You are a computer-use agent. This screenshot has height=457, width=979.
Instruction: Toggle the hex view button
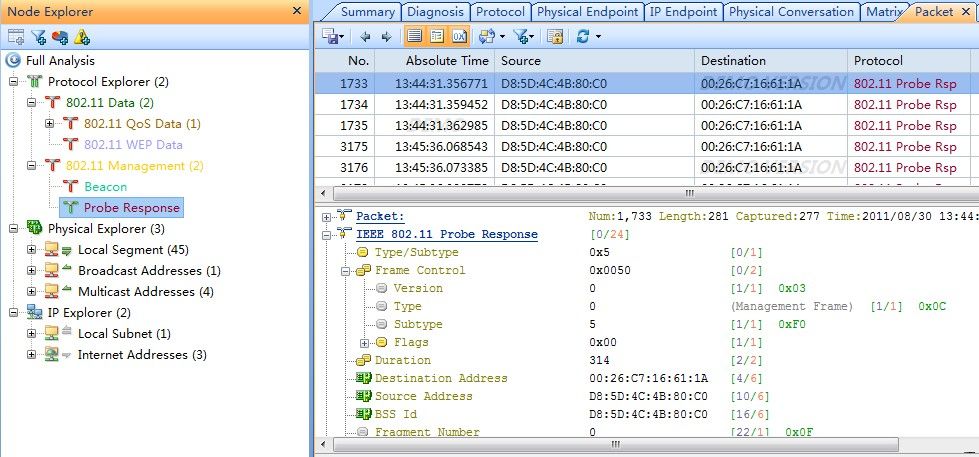459,36
